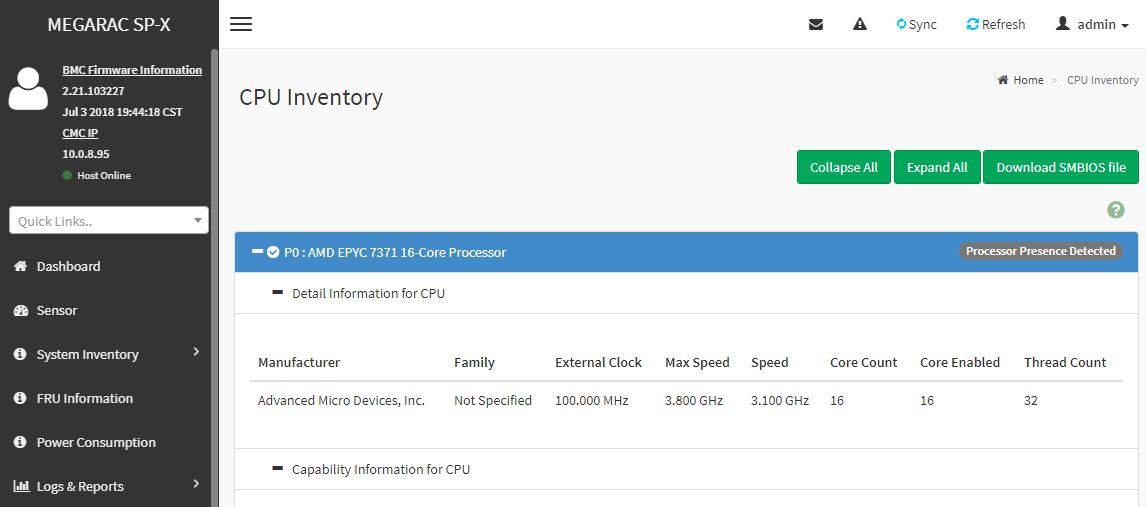Open the admin user dropdown

point(1092,24)
